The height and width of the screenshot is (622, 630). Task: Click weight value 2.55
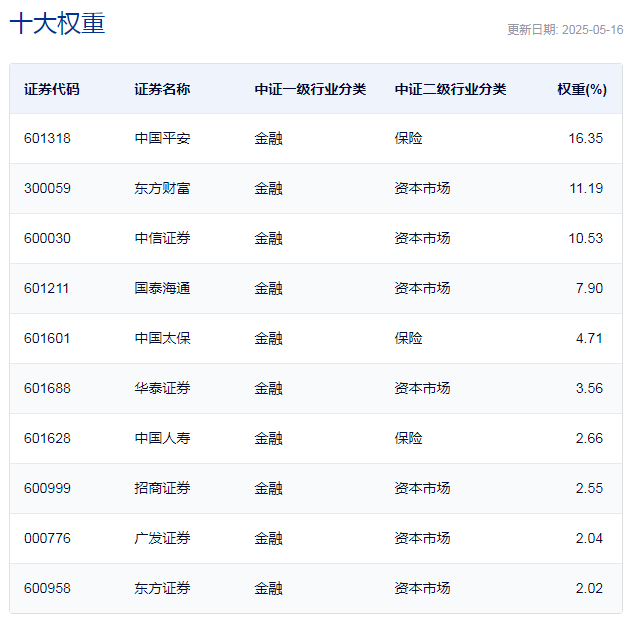click(x=589, y=488)
